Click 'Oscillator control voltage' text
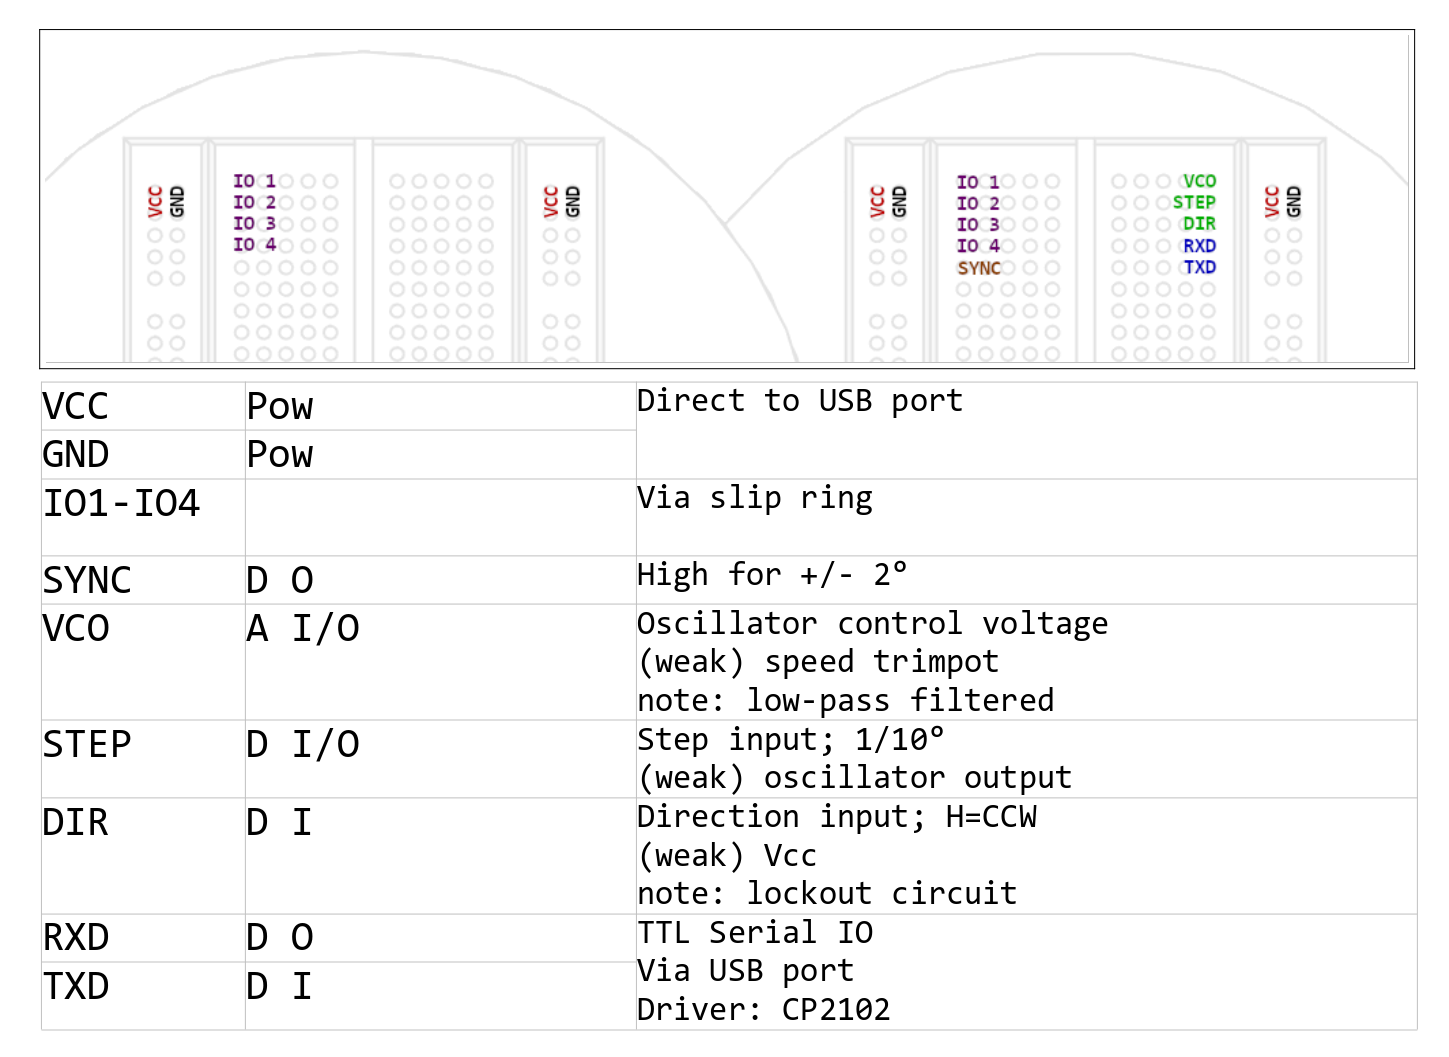This screenshot has width=1449, height=1057. (872, 624)
